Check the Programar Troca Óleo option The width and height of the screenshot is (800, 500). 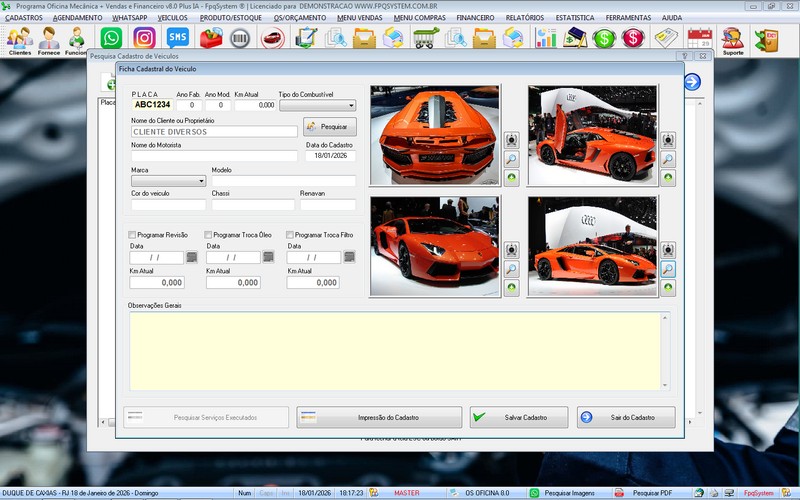pos(209,235)
